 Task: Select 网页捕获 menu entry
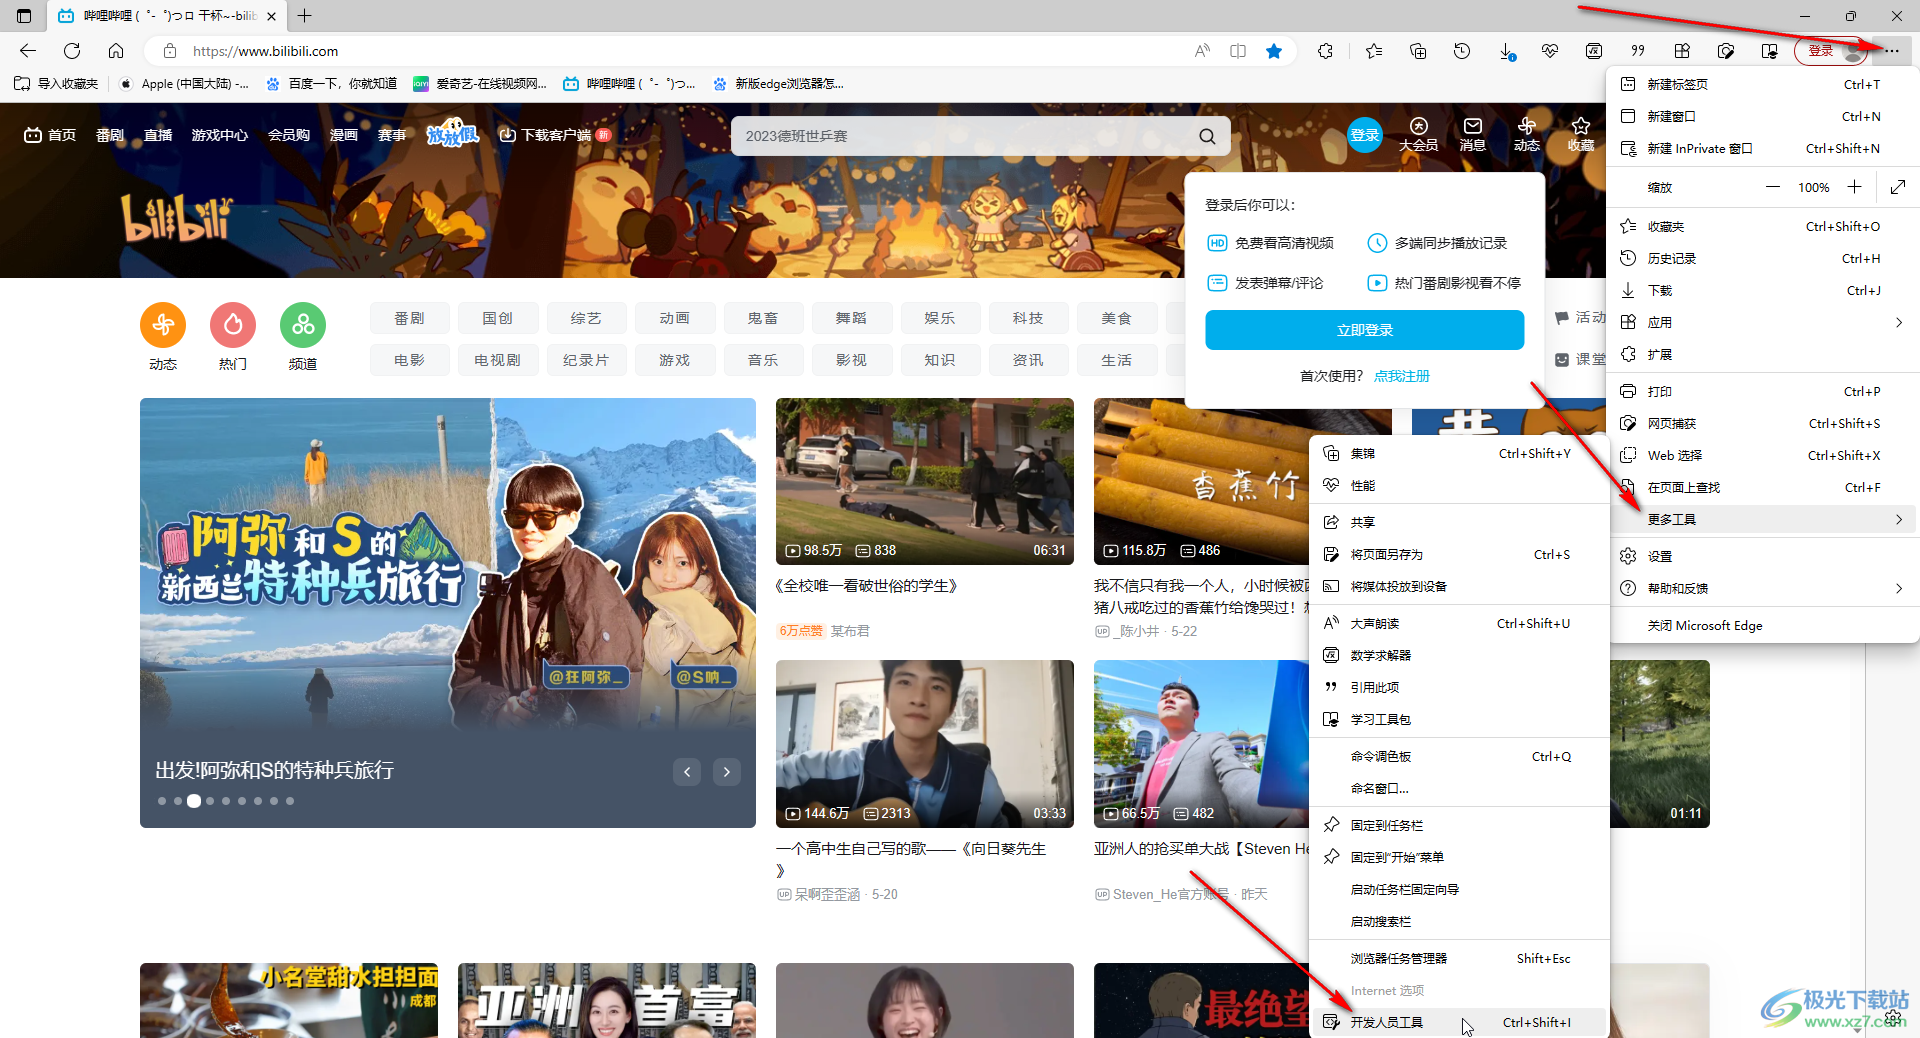click(1764, 423)
